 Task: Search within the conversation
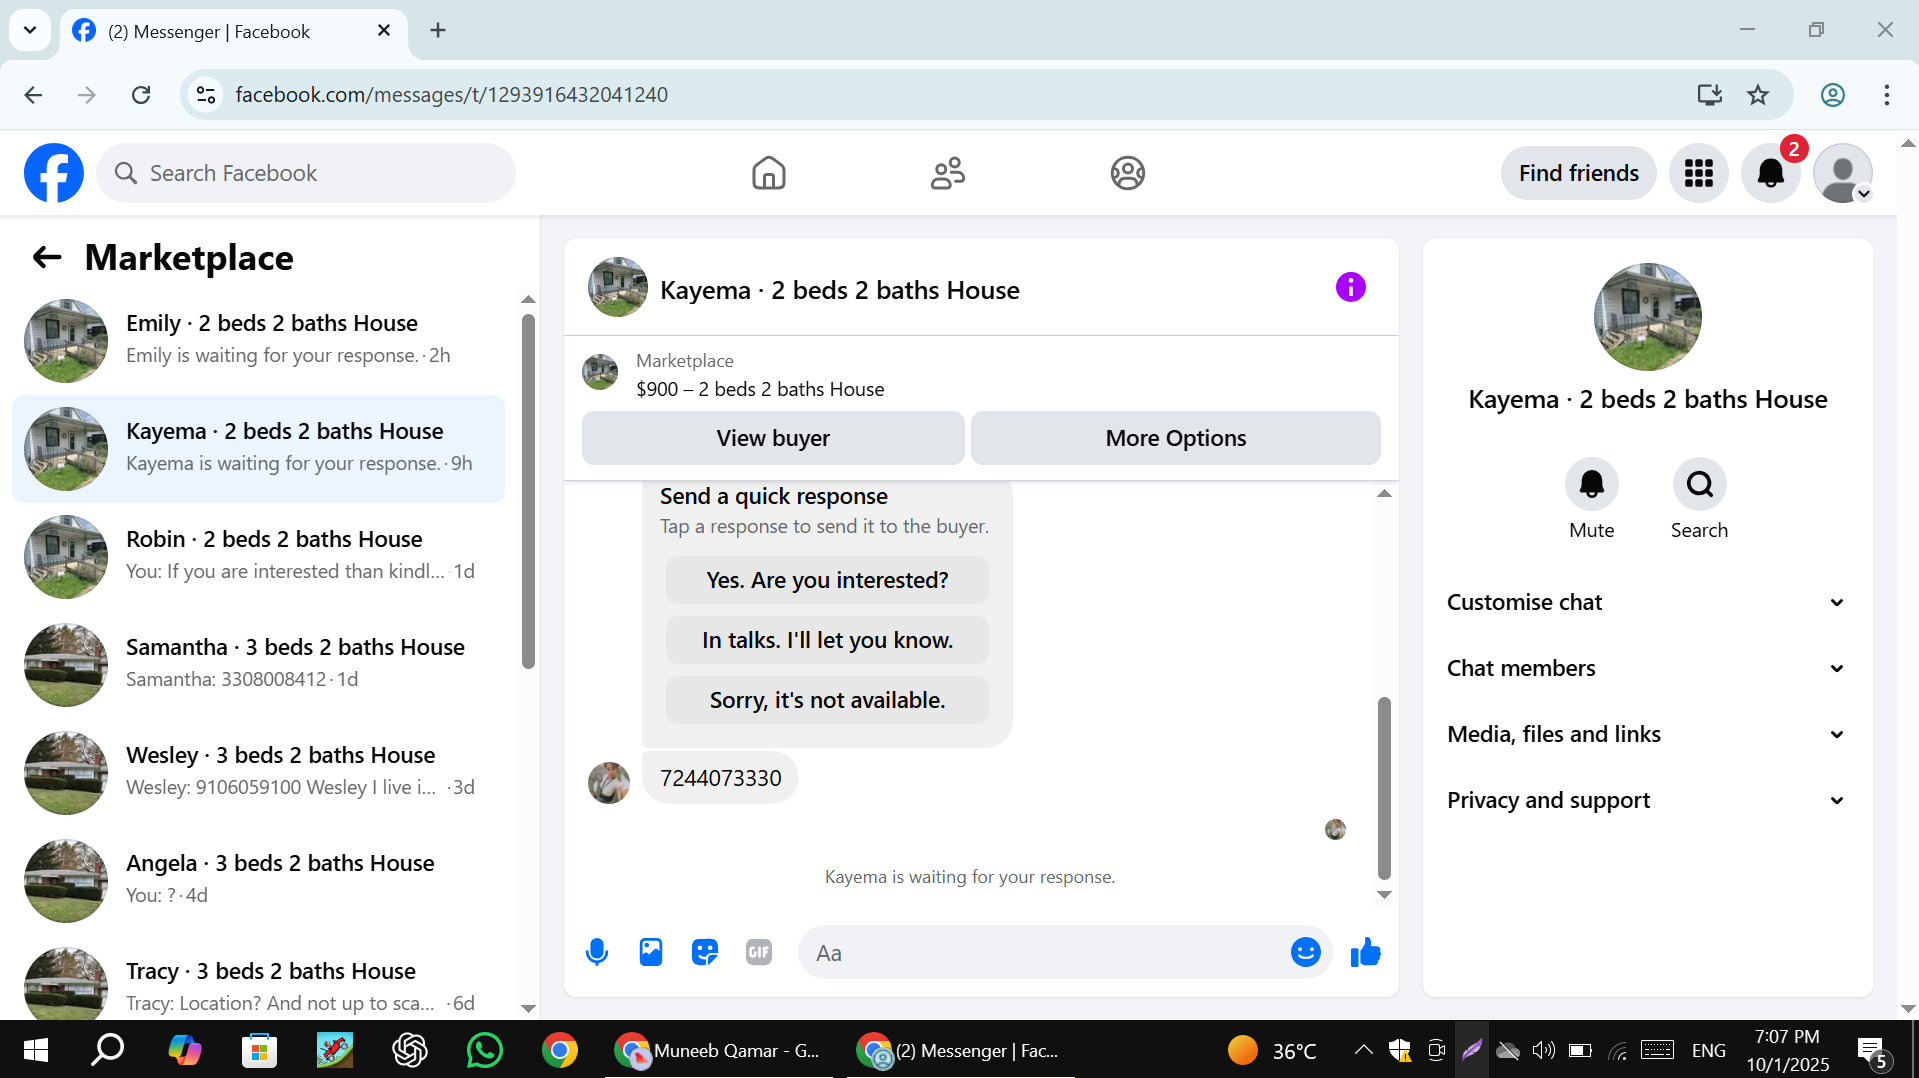tap(1699, 485)
